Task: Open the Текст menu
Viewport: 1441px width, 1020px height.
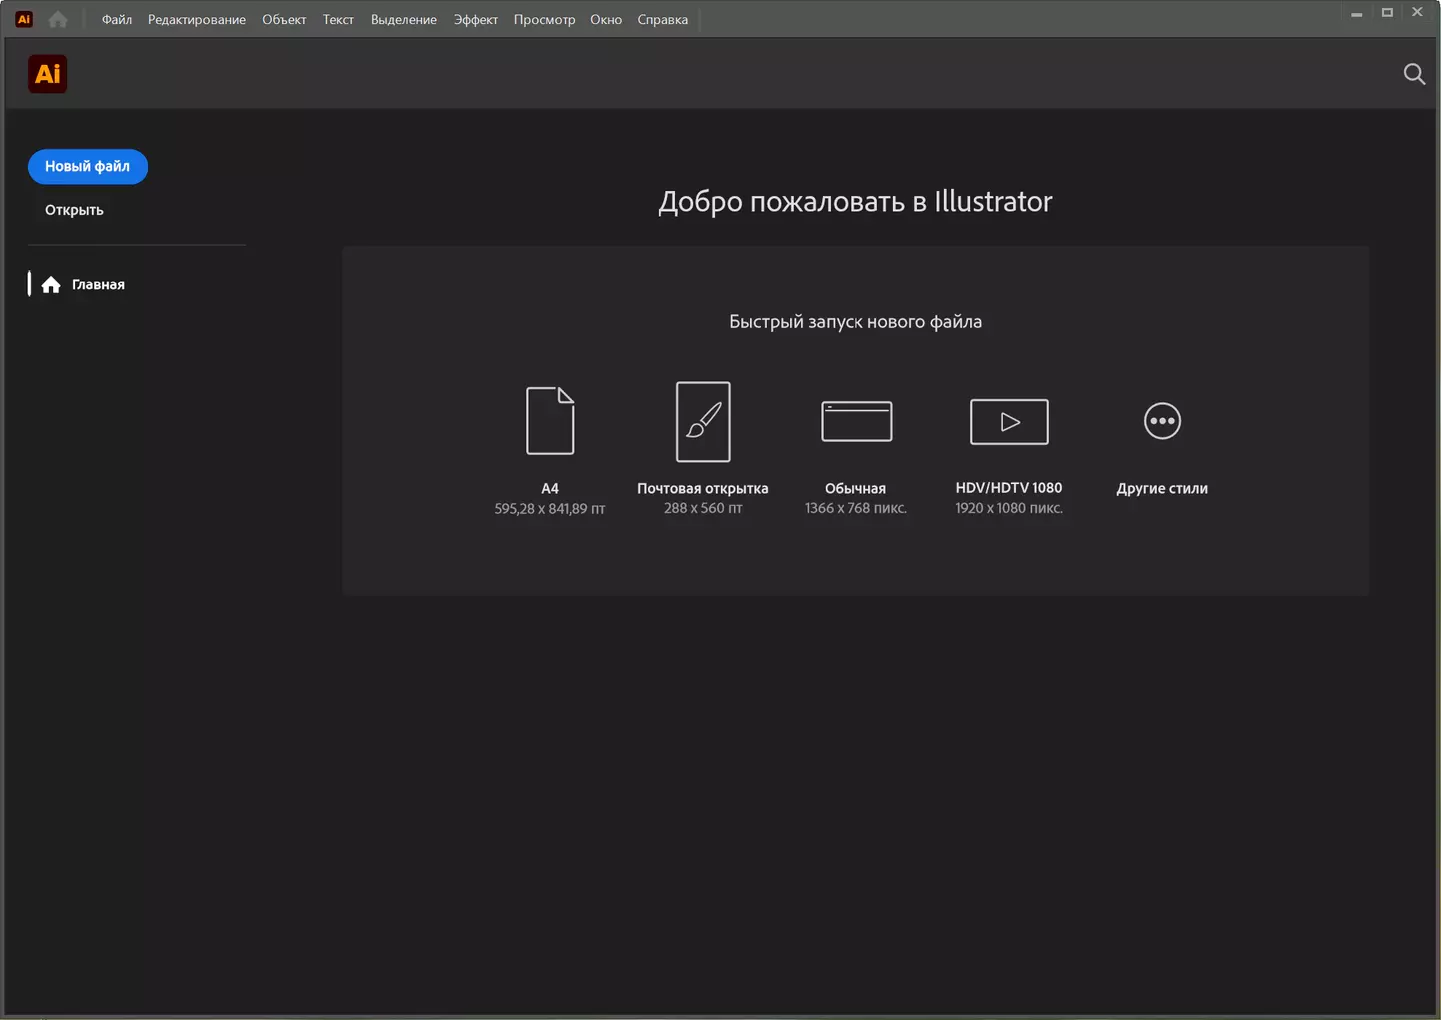Action: (338, 20)
